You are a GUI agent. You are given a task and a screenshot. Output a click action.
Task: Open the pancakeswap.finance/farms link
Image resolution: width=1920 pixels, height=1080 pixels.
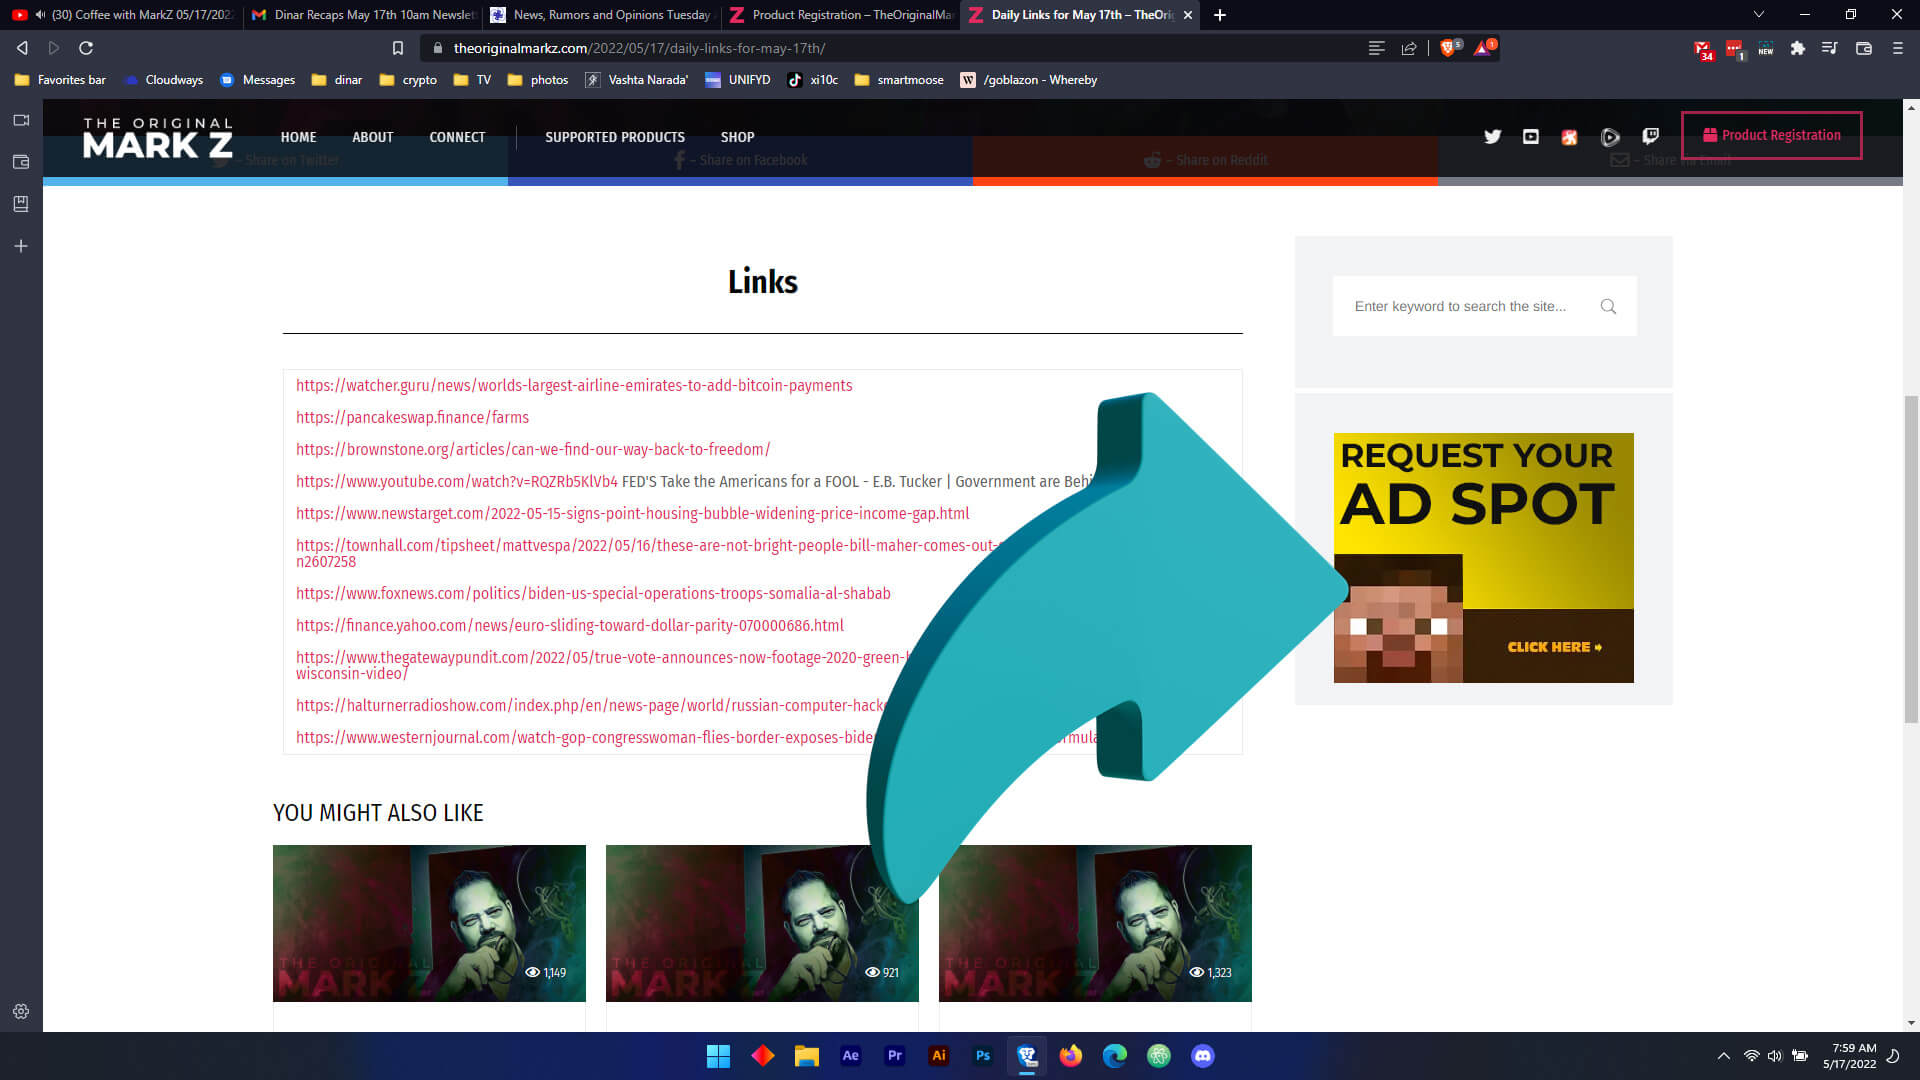click(412, 418)
